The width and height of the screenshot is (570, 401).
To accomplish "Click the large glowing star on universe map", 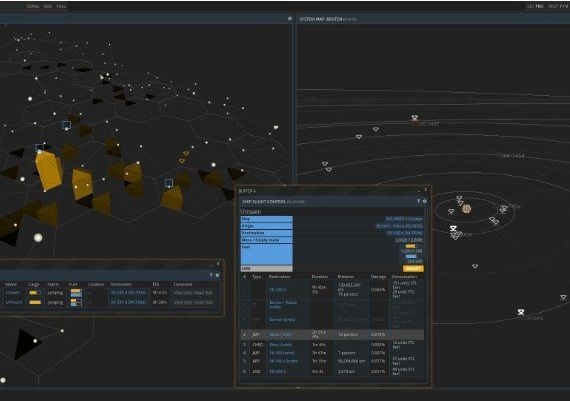I will [x=38, y=238].
